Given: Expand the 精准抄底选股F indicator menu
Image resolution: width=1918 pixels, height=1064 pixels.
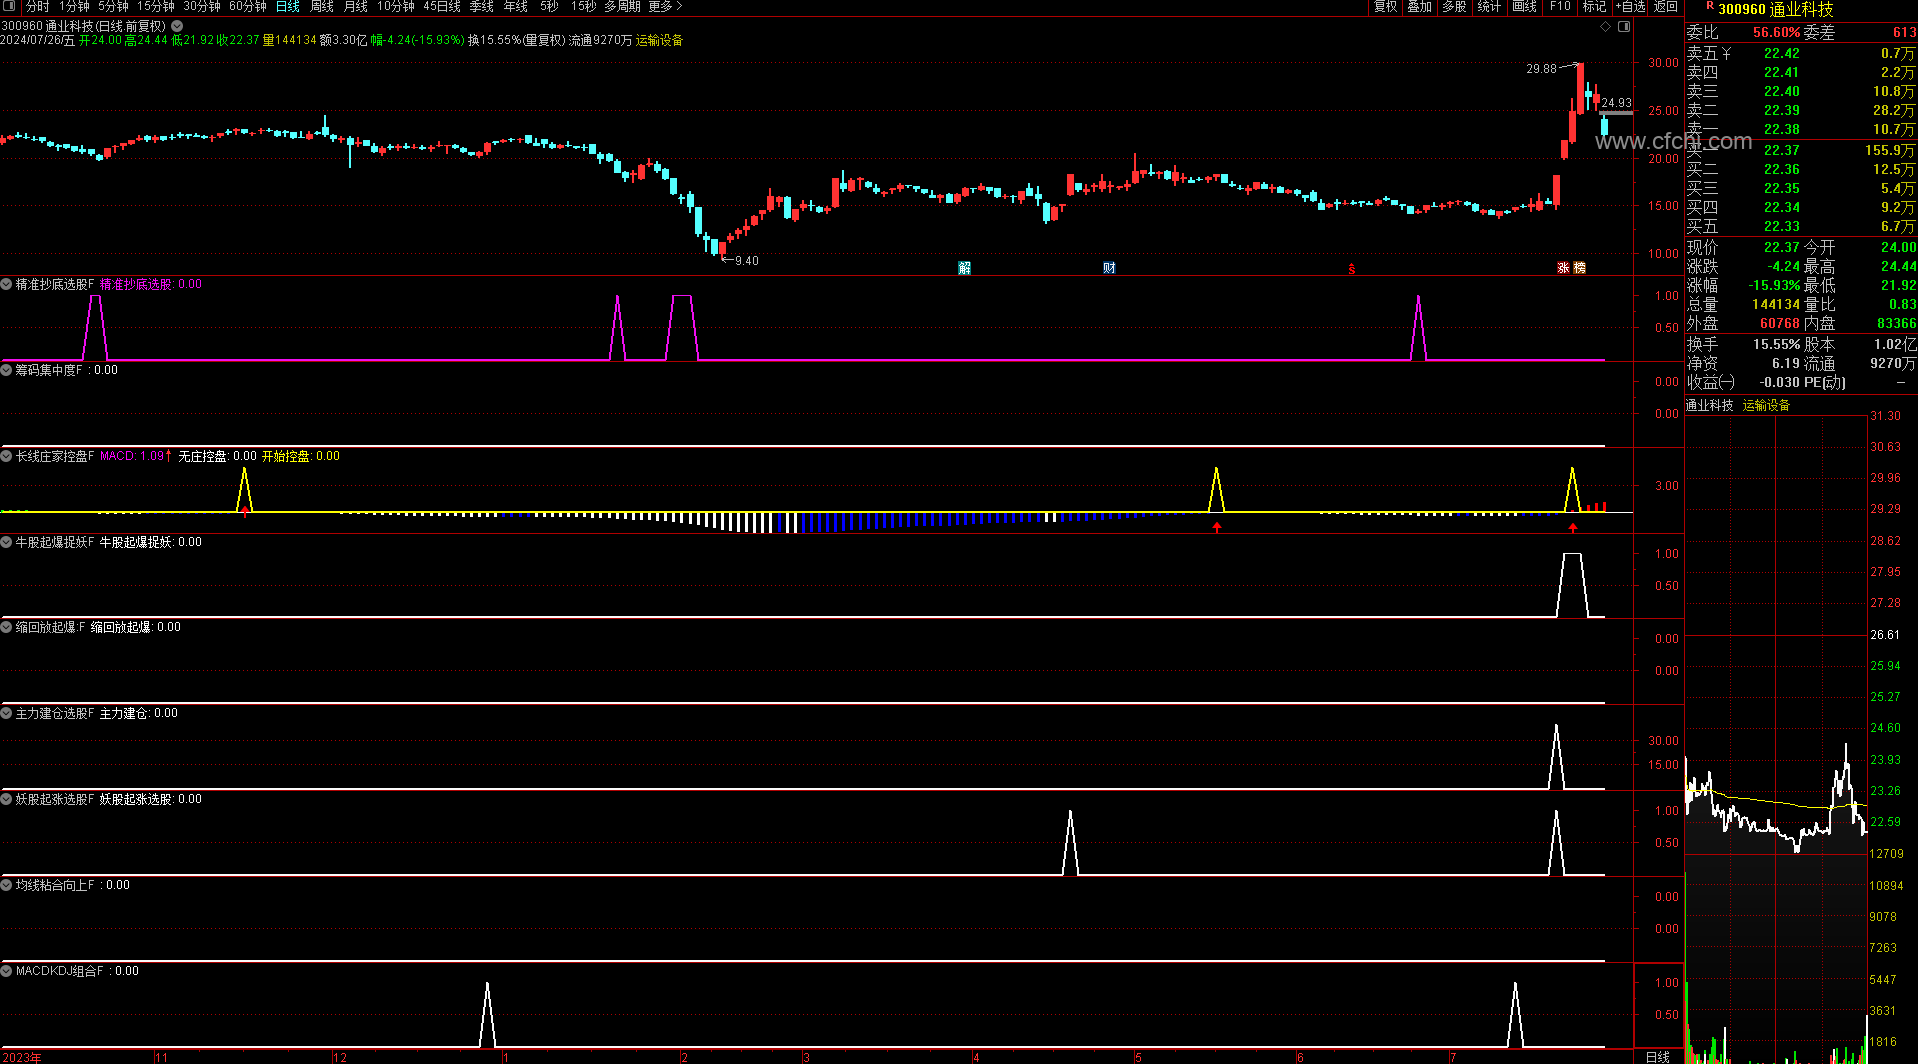Looking at the screenshot, I should [7, 285].
